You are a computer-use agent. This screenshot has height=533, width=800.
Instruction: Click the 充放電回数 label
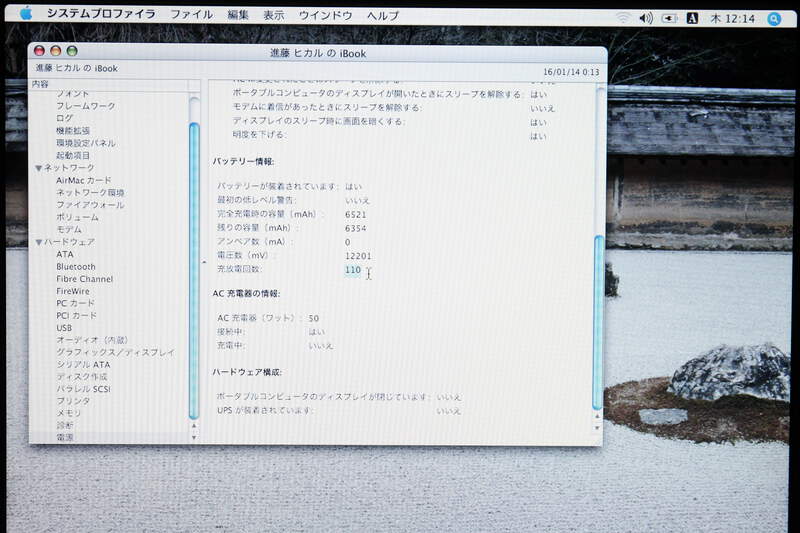click(x=239, y=269)
